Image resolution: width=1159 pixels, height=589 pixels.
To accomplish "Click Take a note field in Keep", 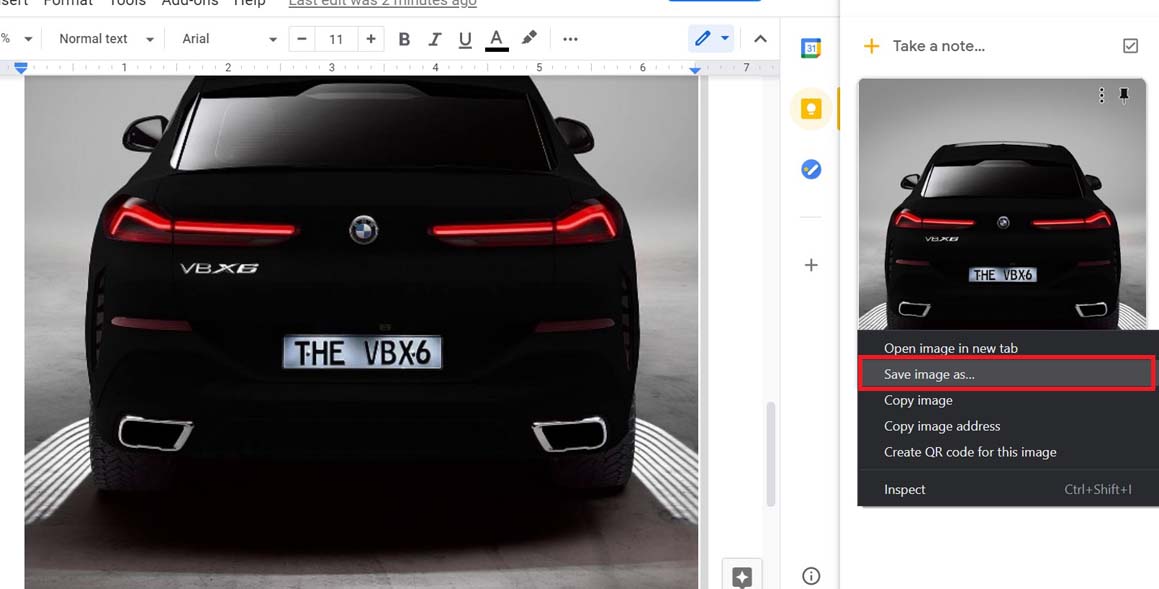I will (x=938, y=46).
